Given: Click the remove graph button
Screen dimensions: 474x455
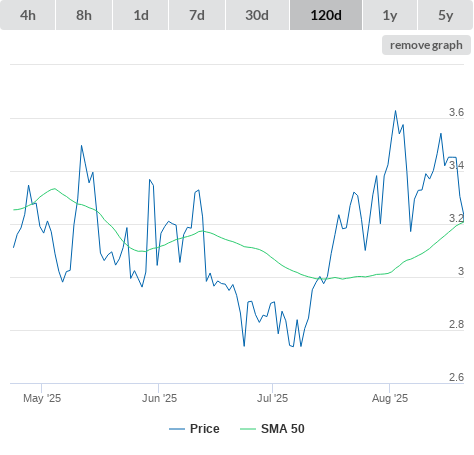Looking at the screenshot, I should [426, 45].
